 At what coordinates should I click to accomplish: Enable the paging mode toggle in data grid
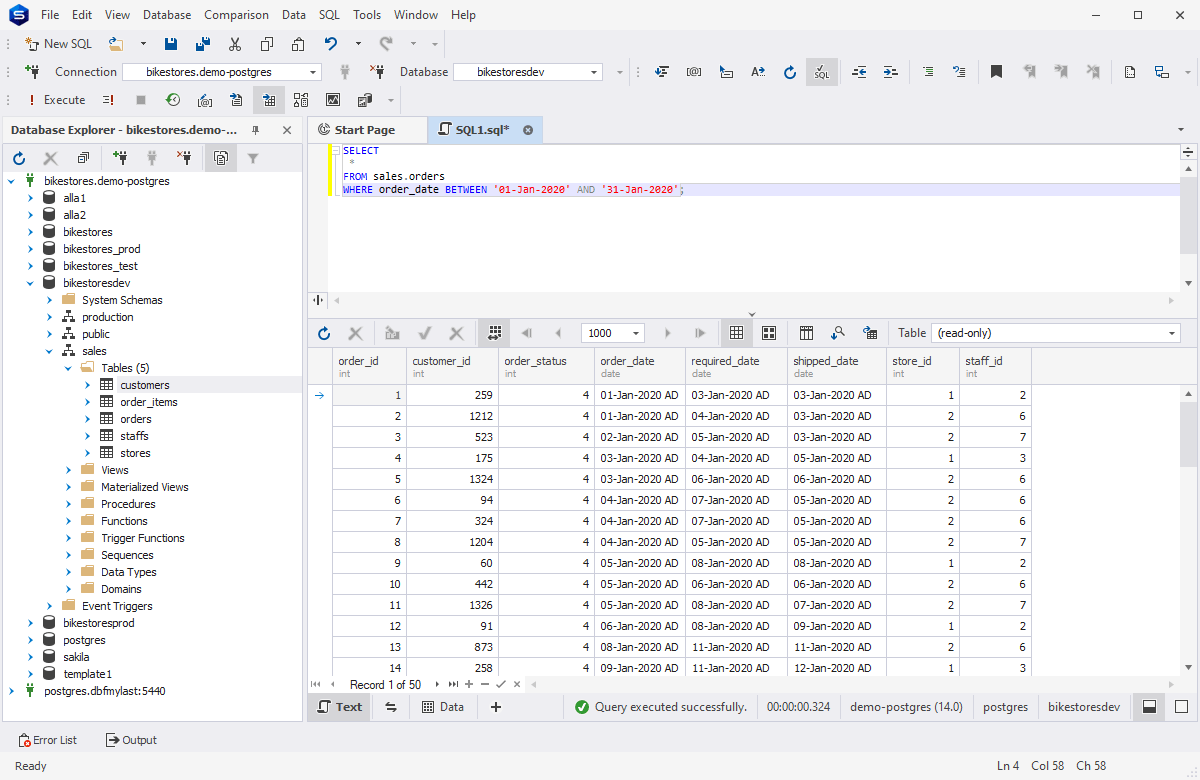494,333
